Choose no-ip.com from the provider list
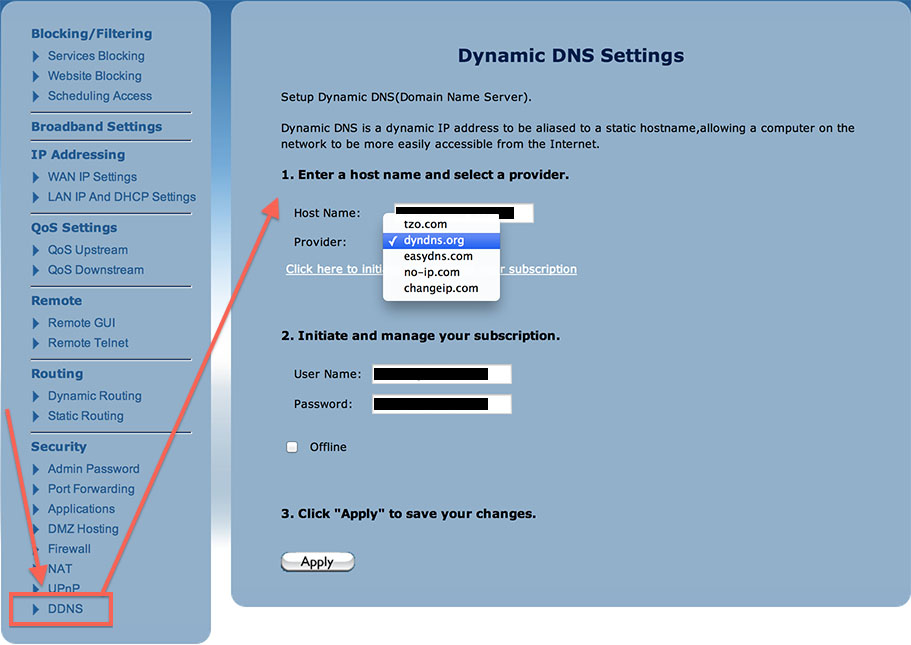 point(442,273)
